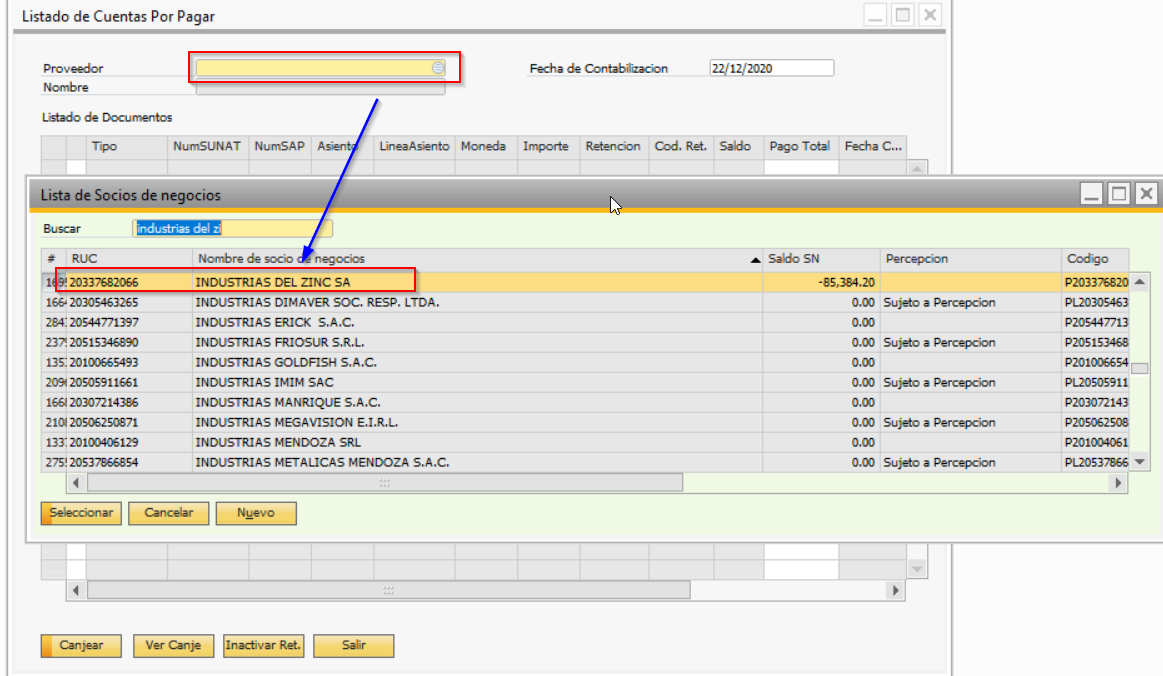The height and width of the screenshot is (676, 1163).
Task: Sort by Nombre de socio de negocios header
Action: click(478, 259)
